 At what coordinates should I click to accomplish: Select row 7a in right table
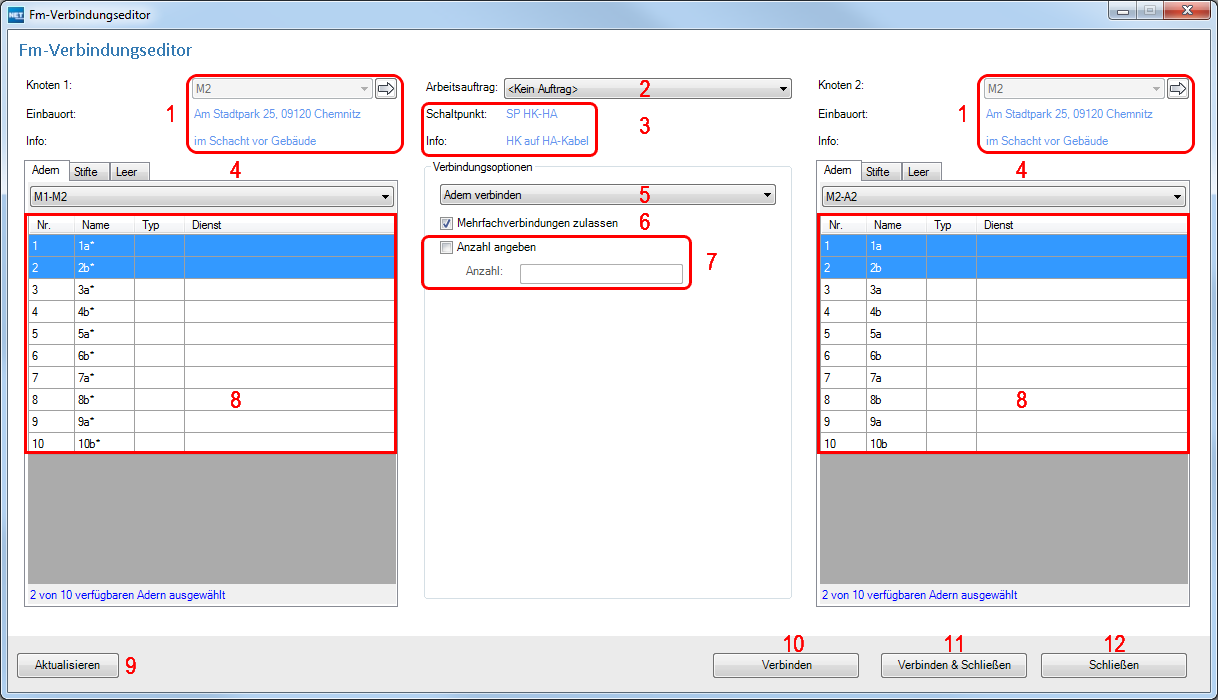pyautogui.click(x=1004, y=377)
